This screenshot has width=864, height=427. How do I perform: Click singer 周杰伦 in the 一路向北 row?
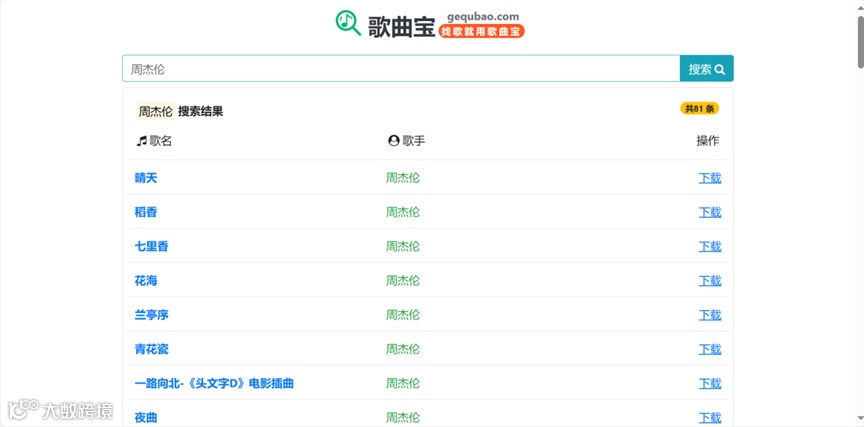pos(403,383)
